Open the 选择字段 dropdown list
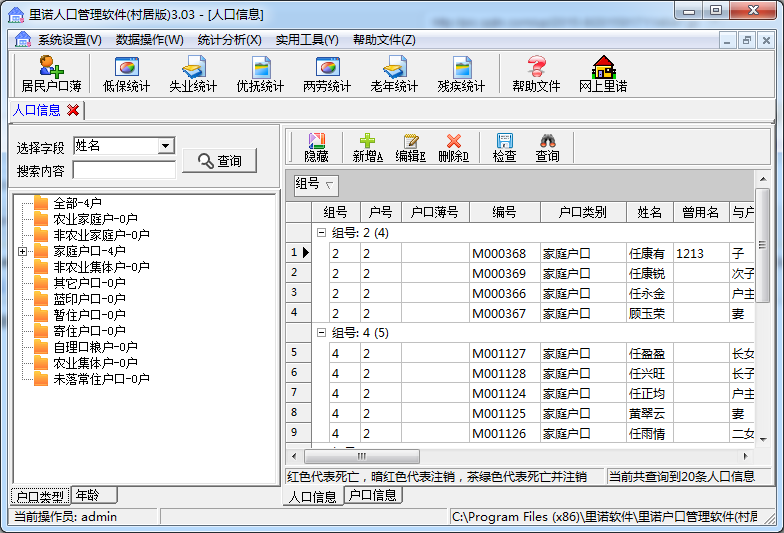The width and height of the screenshot is (784, 533). [166, 146]
